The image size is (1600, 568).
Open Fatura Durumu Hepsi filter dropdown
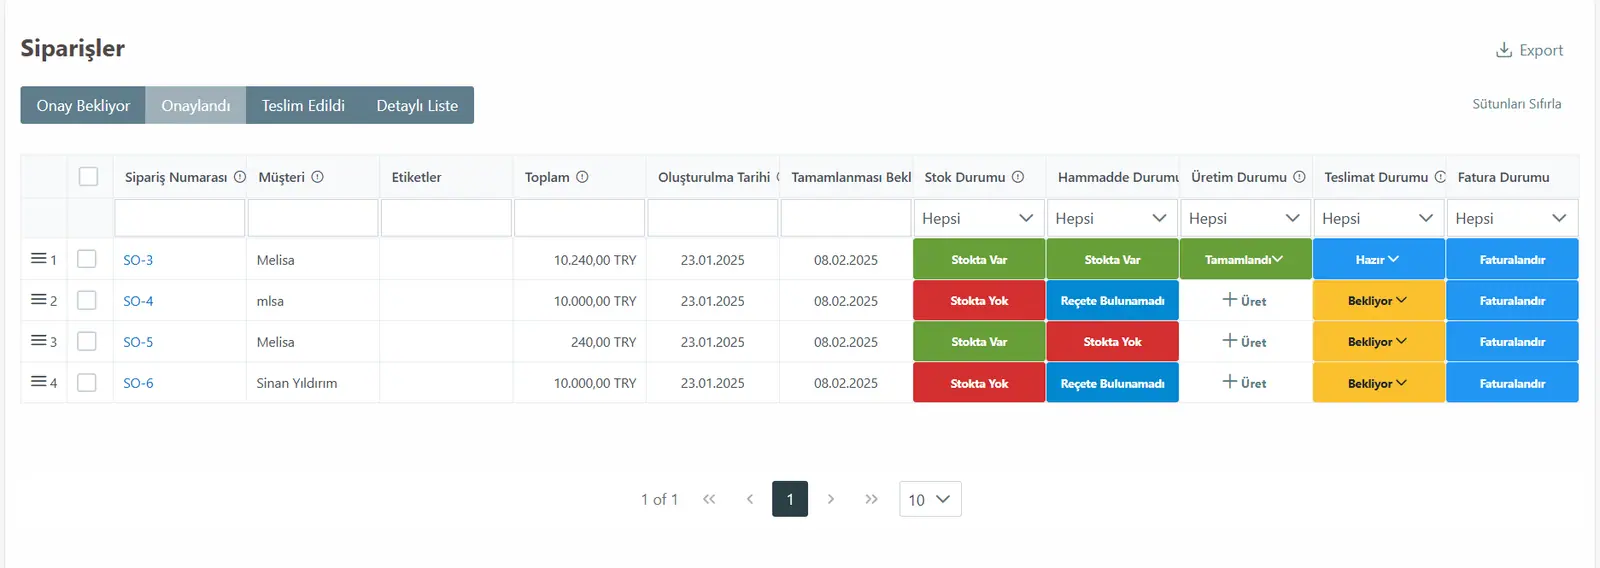click(1512, 218)
